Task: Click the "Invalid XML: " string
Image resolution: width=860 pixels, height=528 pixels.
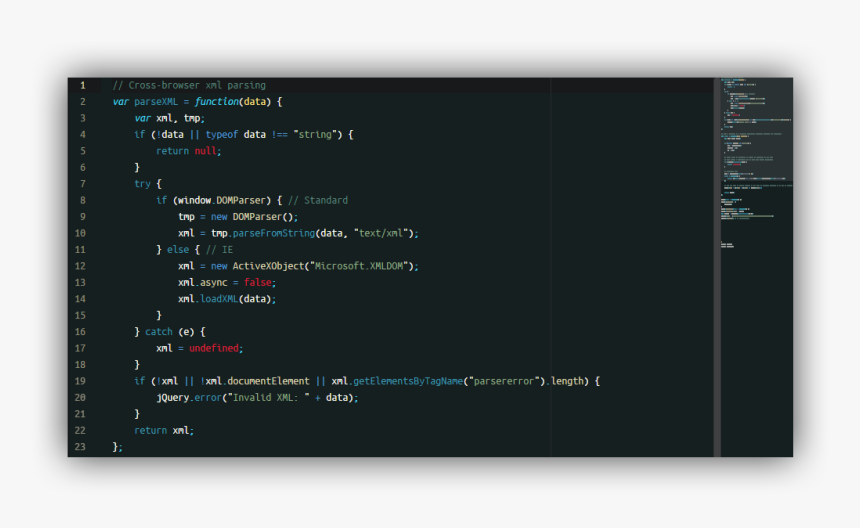Action: coord(268,398)
